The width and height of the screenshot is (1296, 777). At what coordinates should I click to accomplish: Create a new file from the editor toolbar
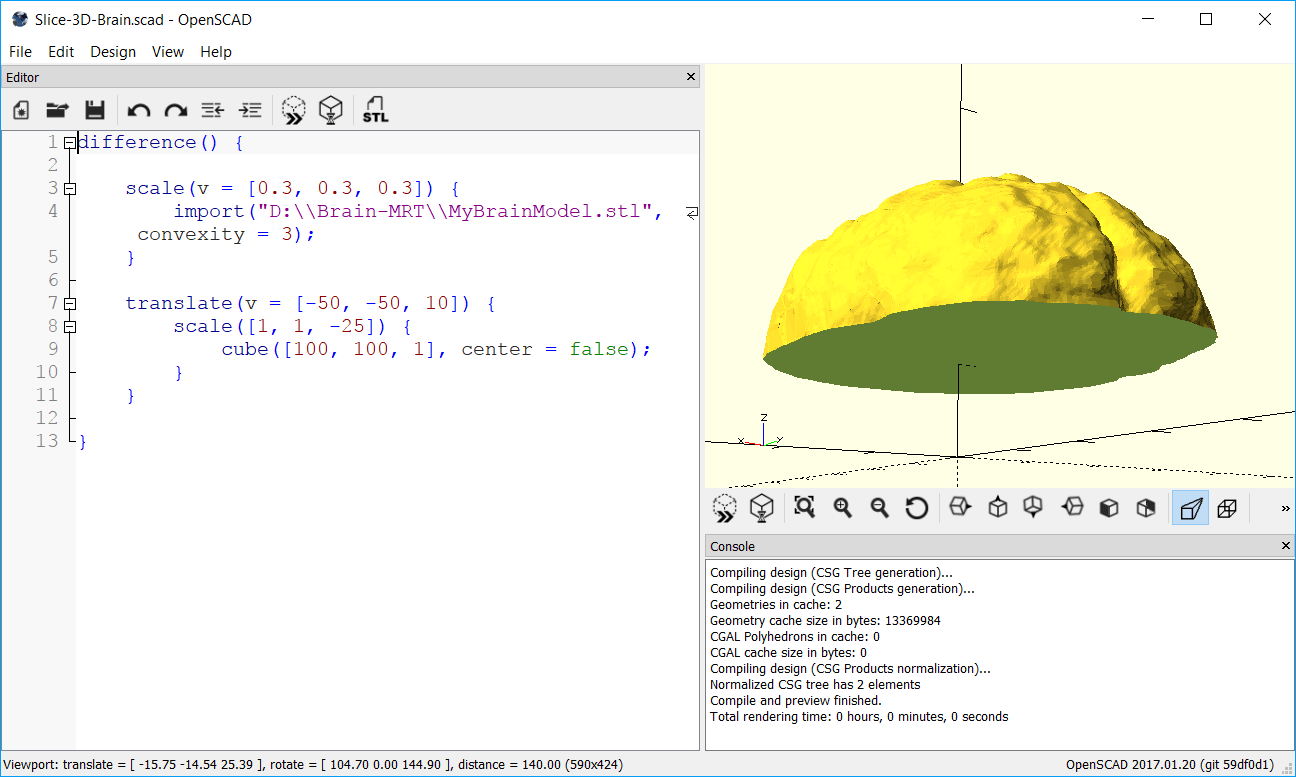tap(21, 111)
